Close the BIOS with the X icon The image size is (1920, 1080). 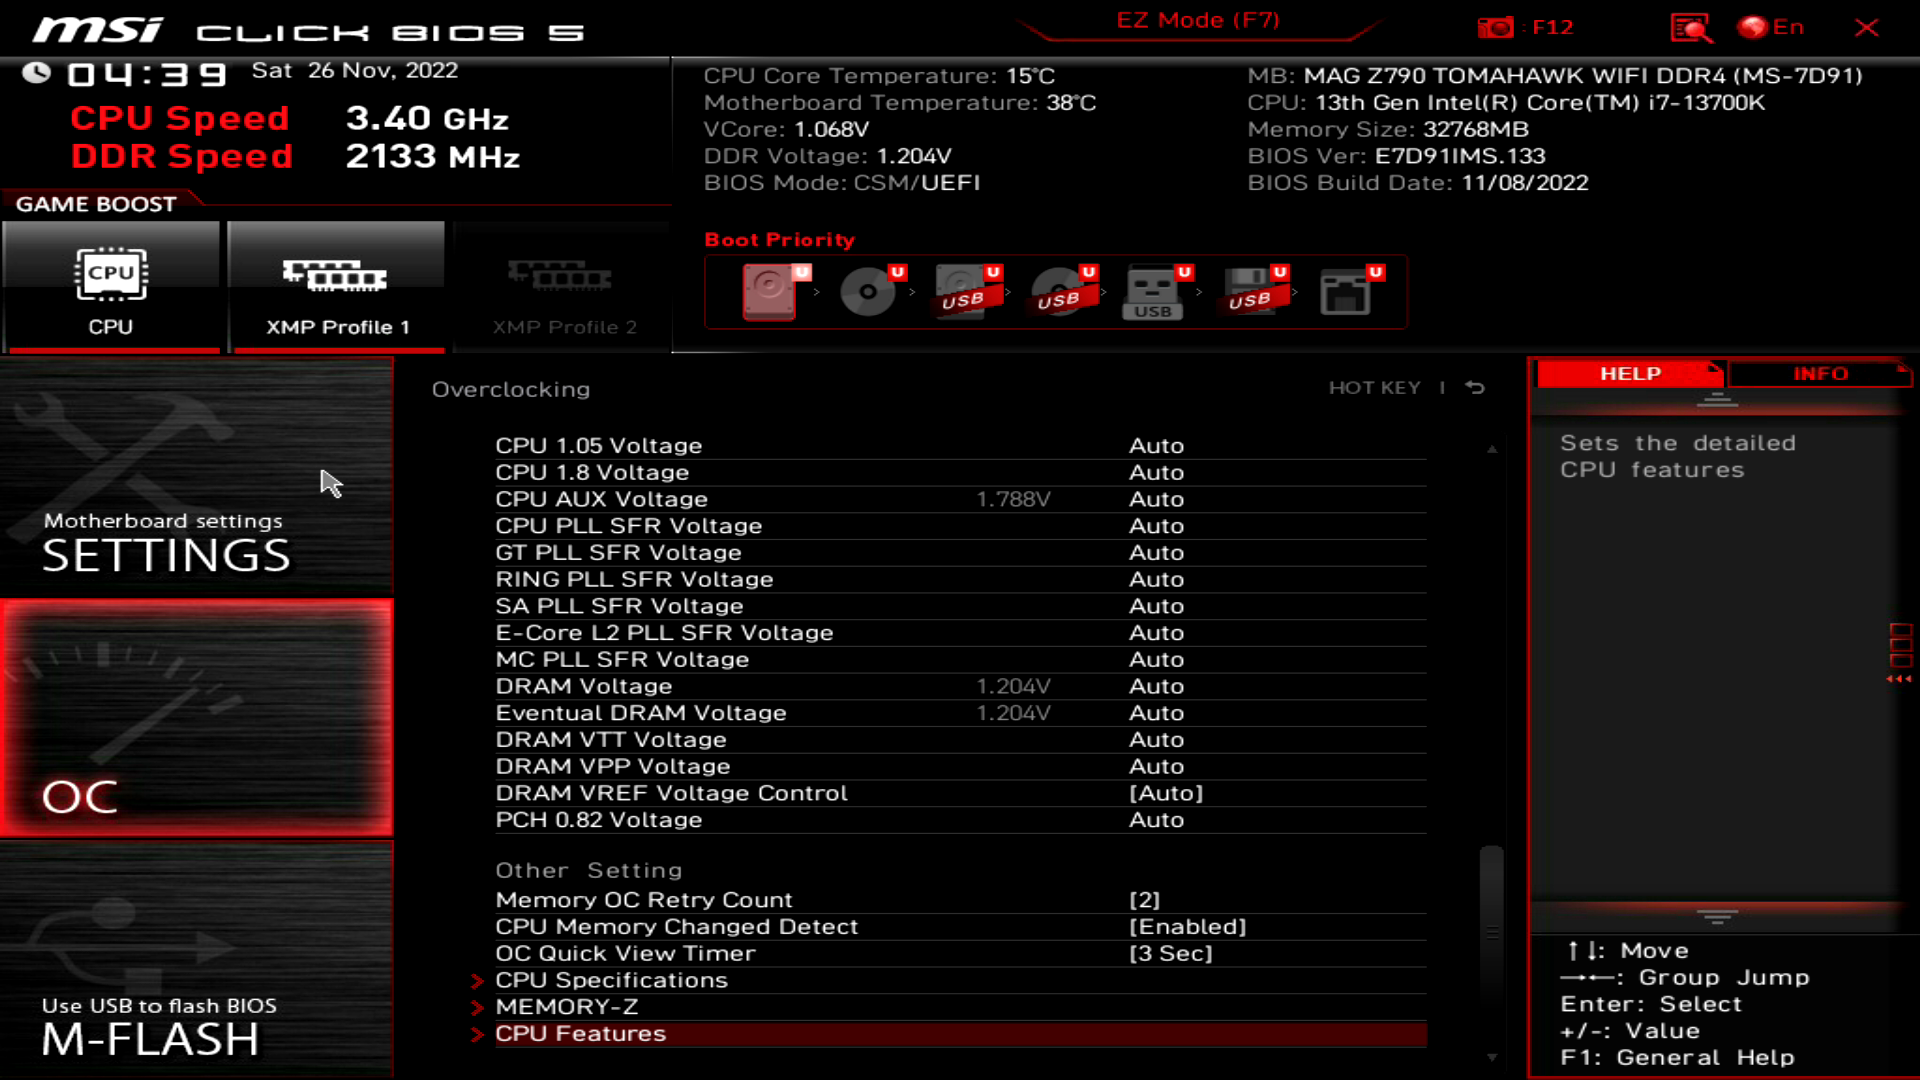pyautogui.click(x=1866, y=27)
